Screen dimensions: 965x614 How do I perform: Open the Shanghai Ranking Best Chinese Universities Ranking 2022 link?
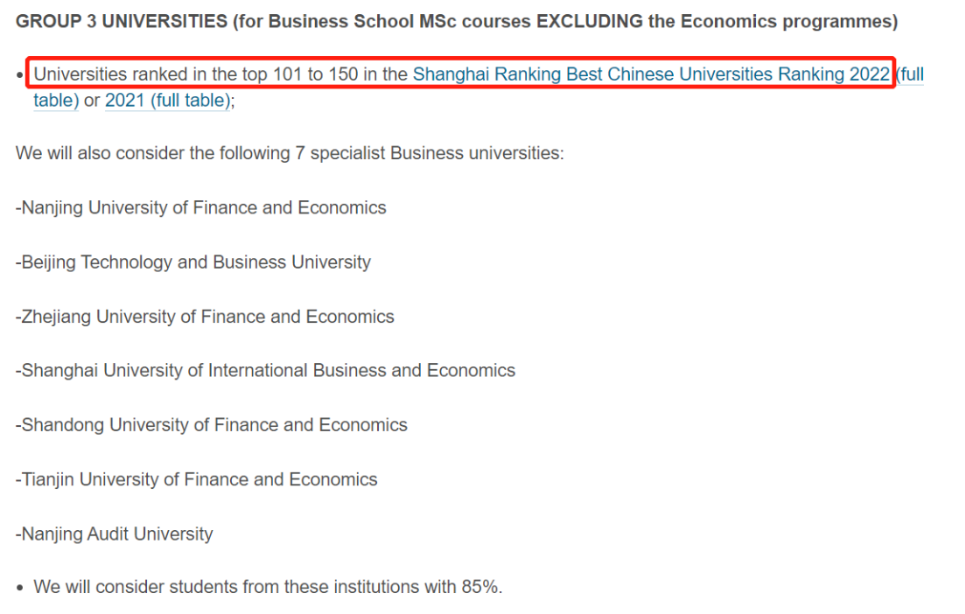(x=650, y=74)
